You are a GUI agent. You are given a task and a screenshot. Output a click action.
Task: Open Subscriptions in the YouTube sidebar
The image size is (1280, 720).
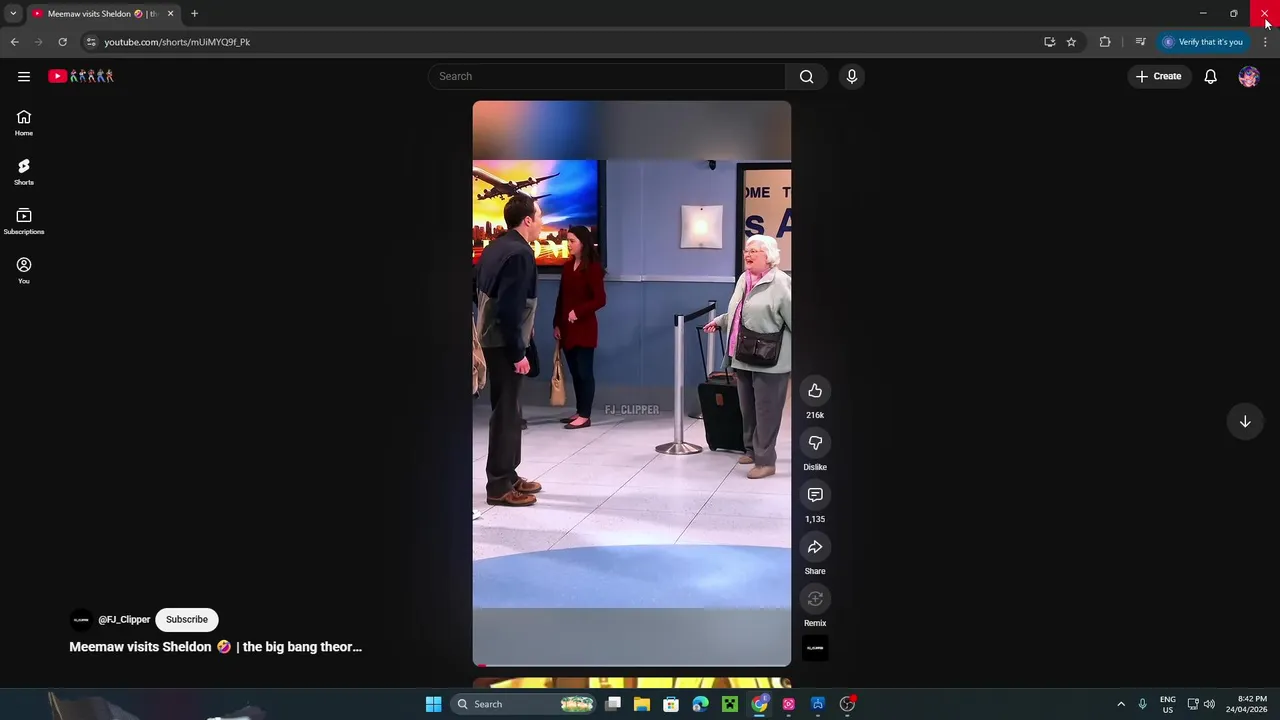pyautogui.click(x=24, y=221)
